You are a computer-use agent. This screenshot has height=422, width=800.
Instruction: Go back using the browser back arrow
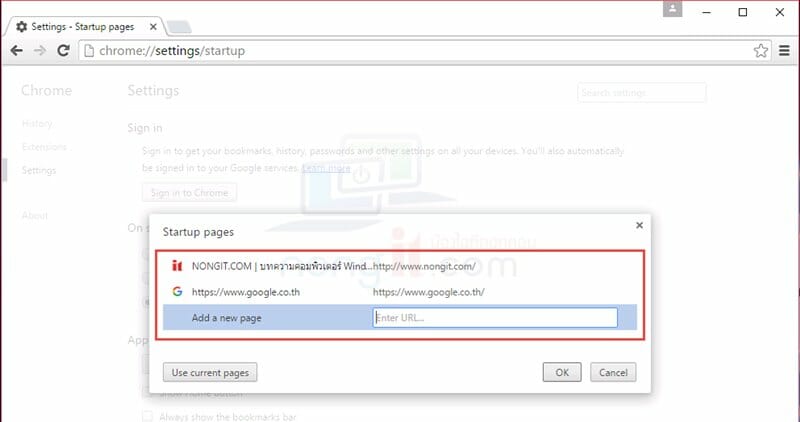16,51
